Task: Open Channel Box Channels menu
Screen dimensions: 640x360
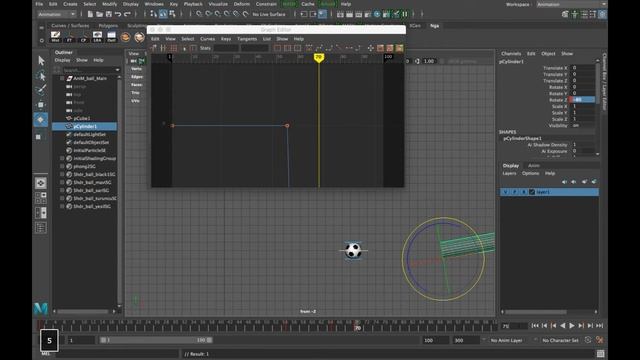Action: [x=511, y=53]
